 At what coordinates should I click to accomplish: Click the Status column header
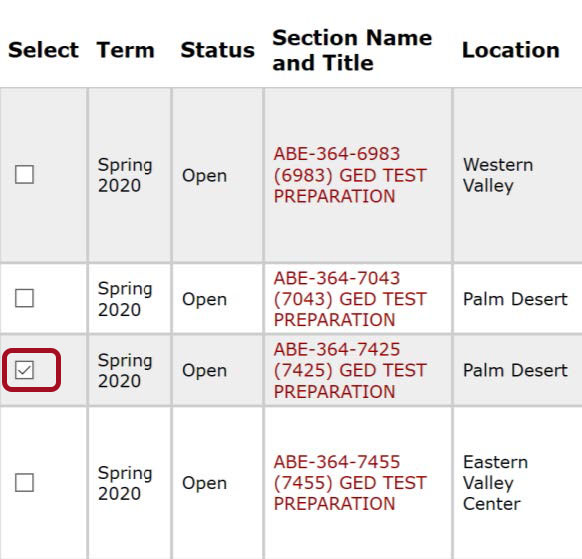click(218, 50)
